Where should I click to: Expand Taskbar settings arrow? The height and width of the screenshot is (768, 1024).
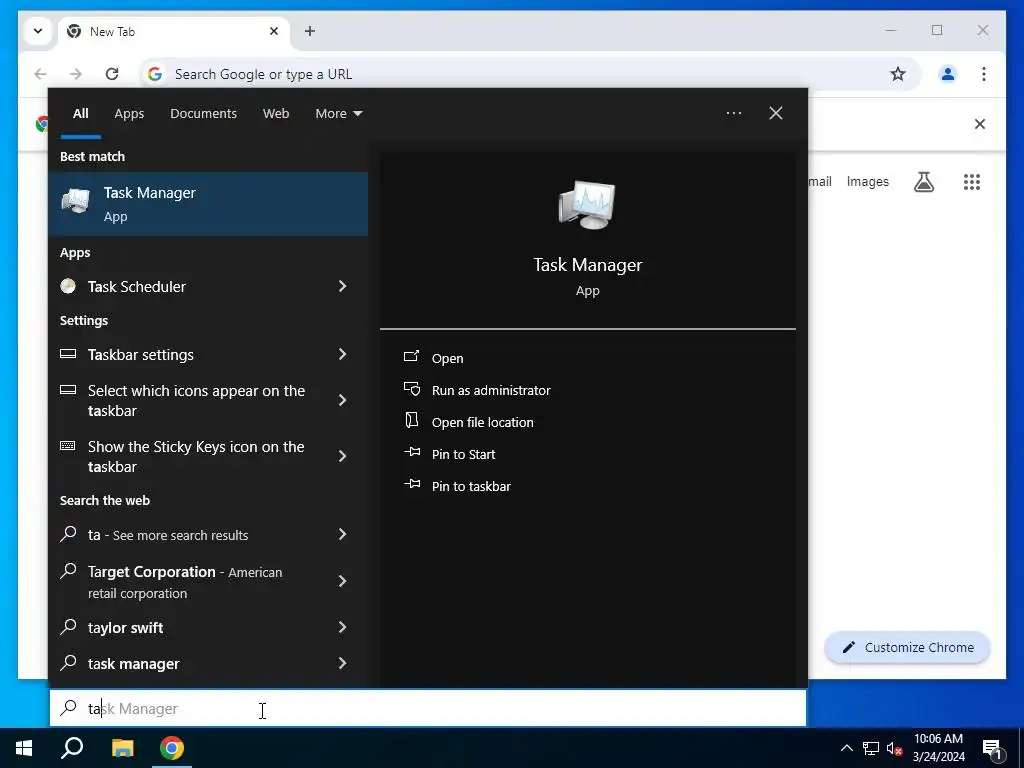click(x=342, y=354)
